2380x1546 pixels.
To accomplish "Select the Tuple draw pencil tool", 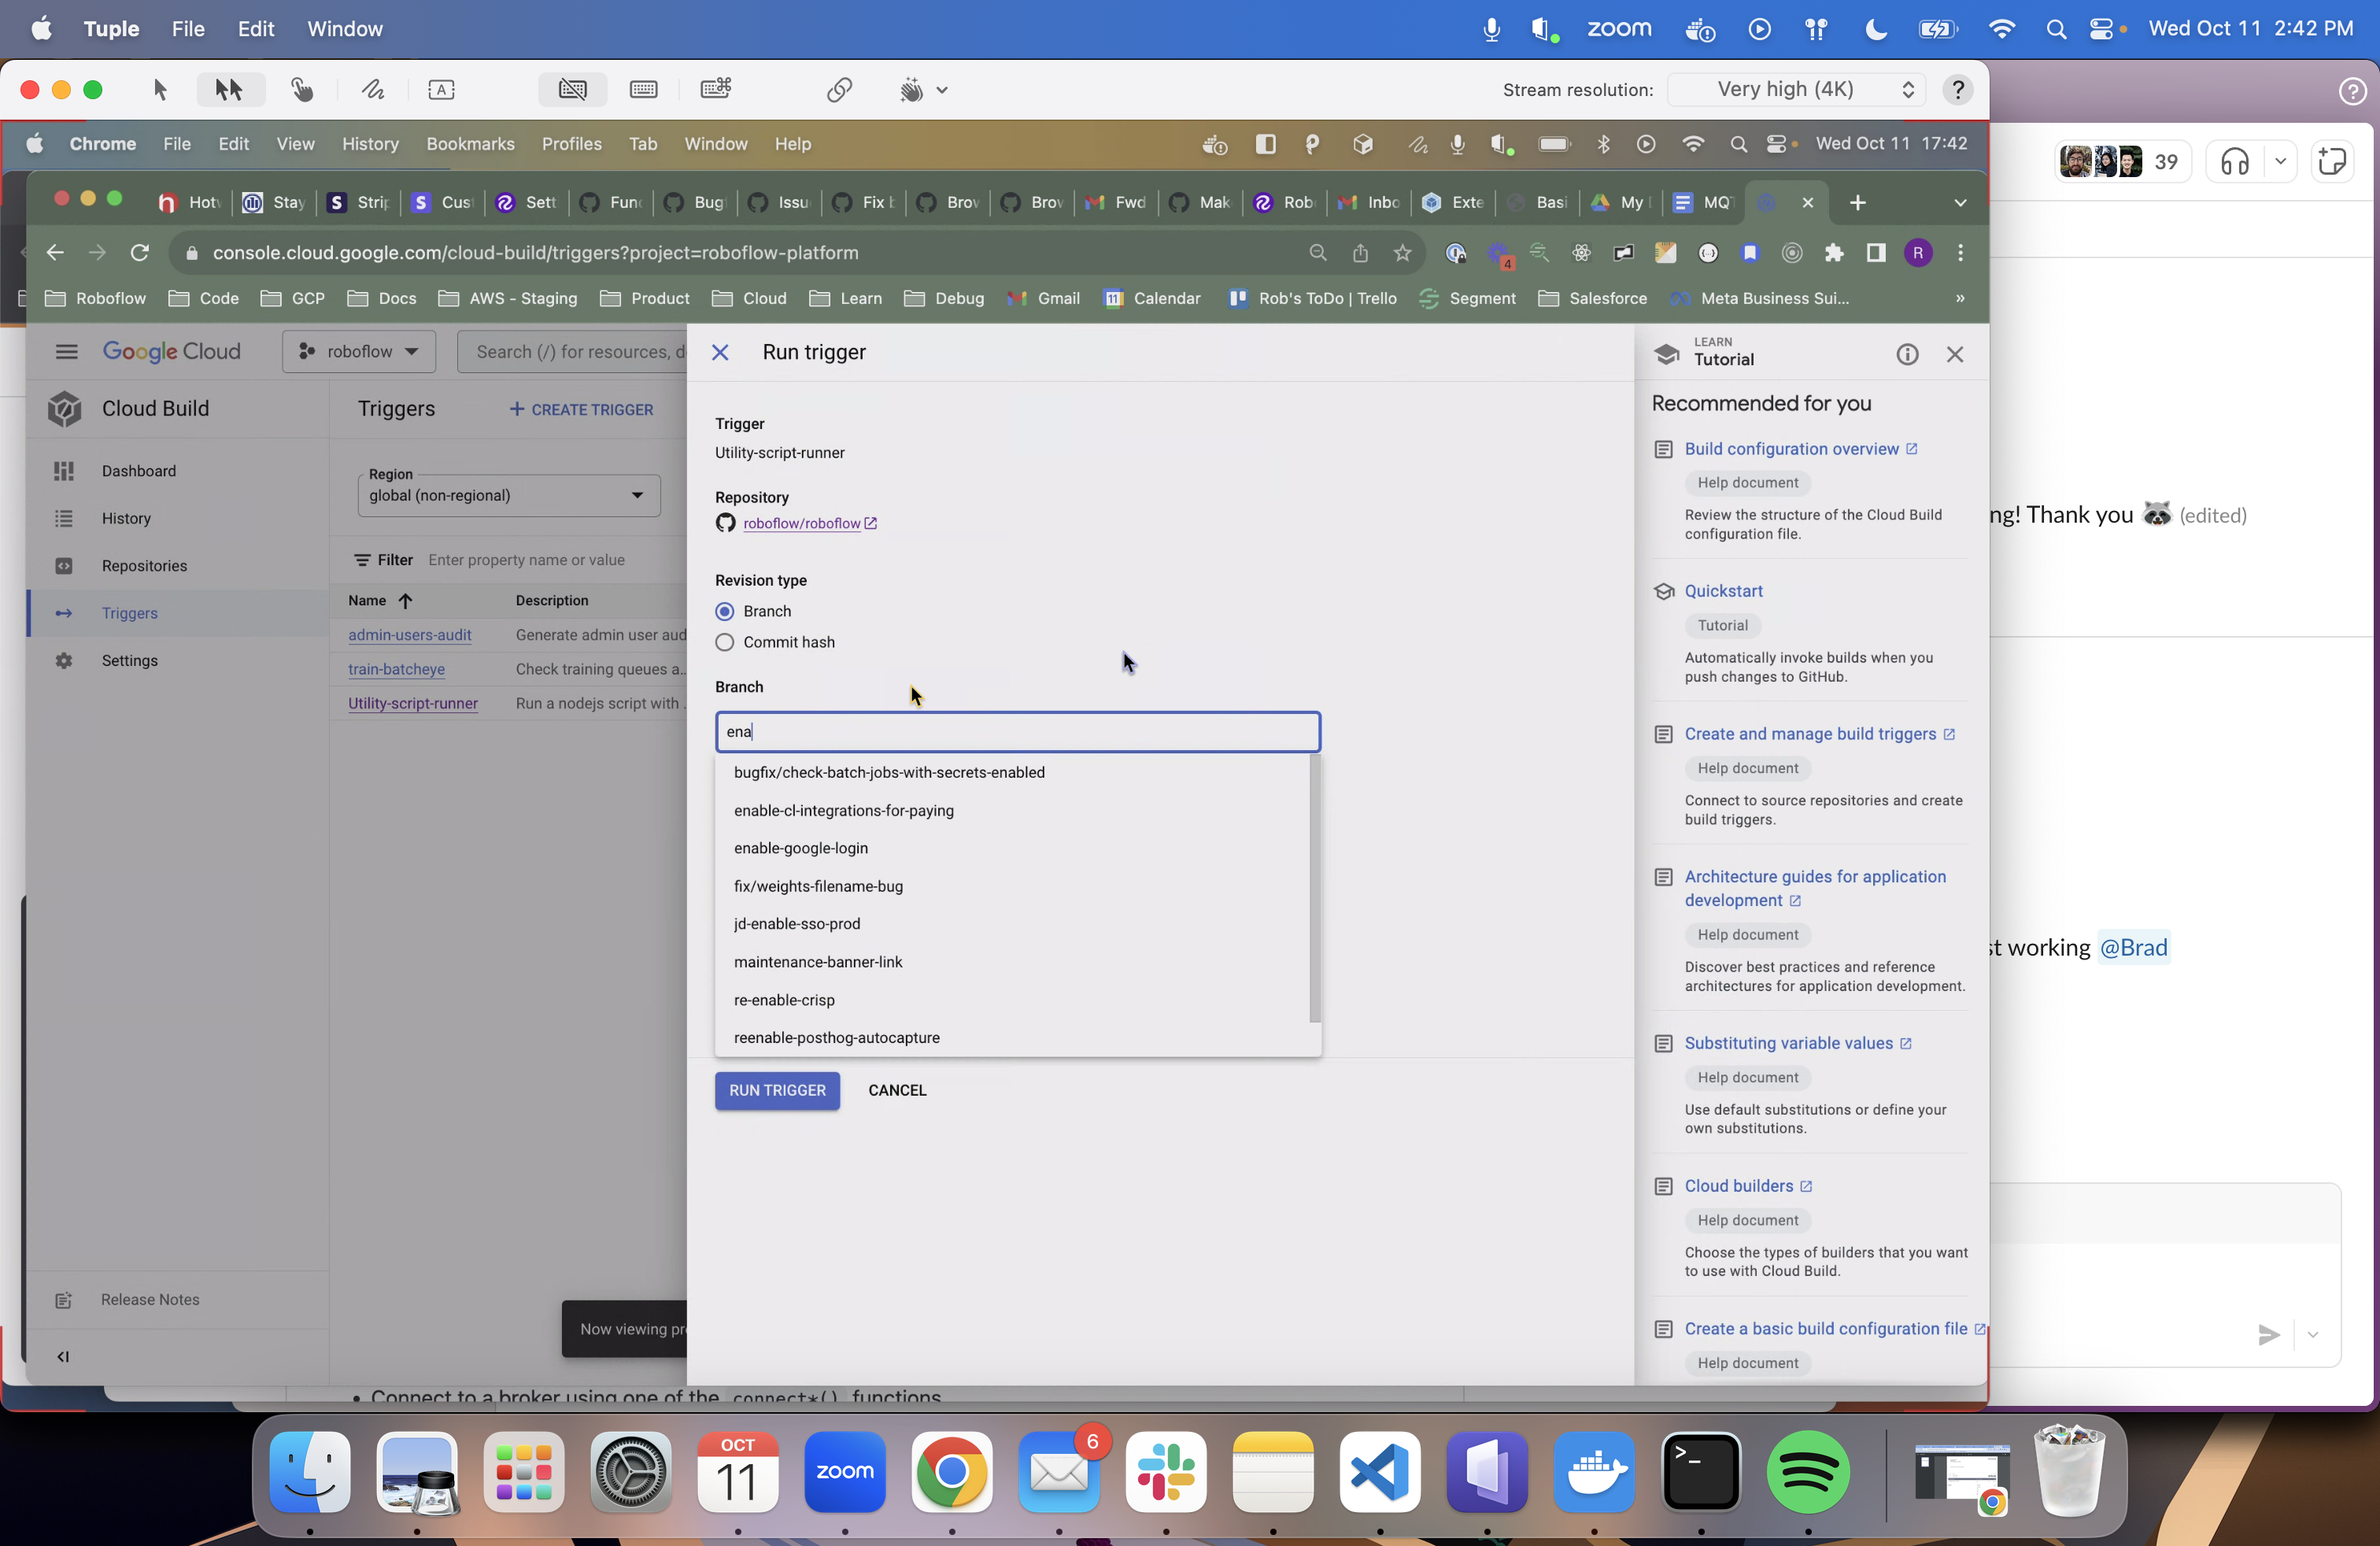I will coord(373,90).
